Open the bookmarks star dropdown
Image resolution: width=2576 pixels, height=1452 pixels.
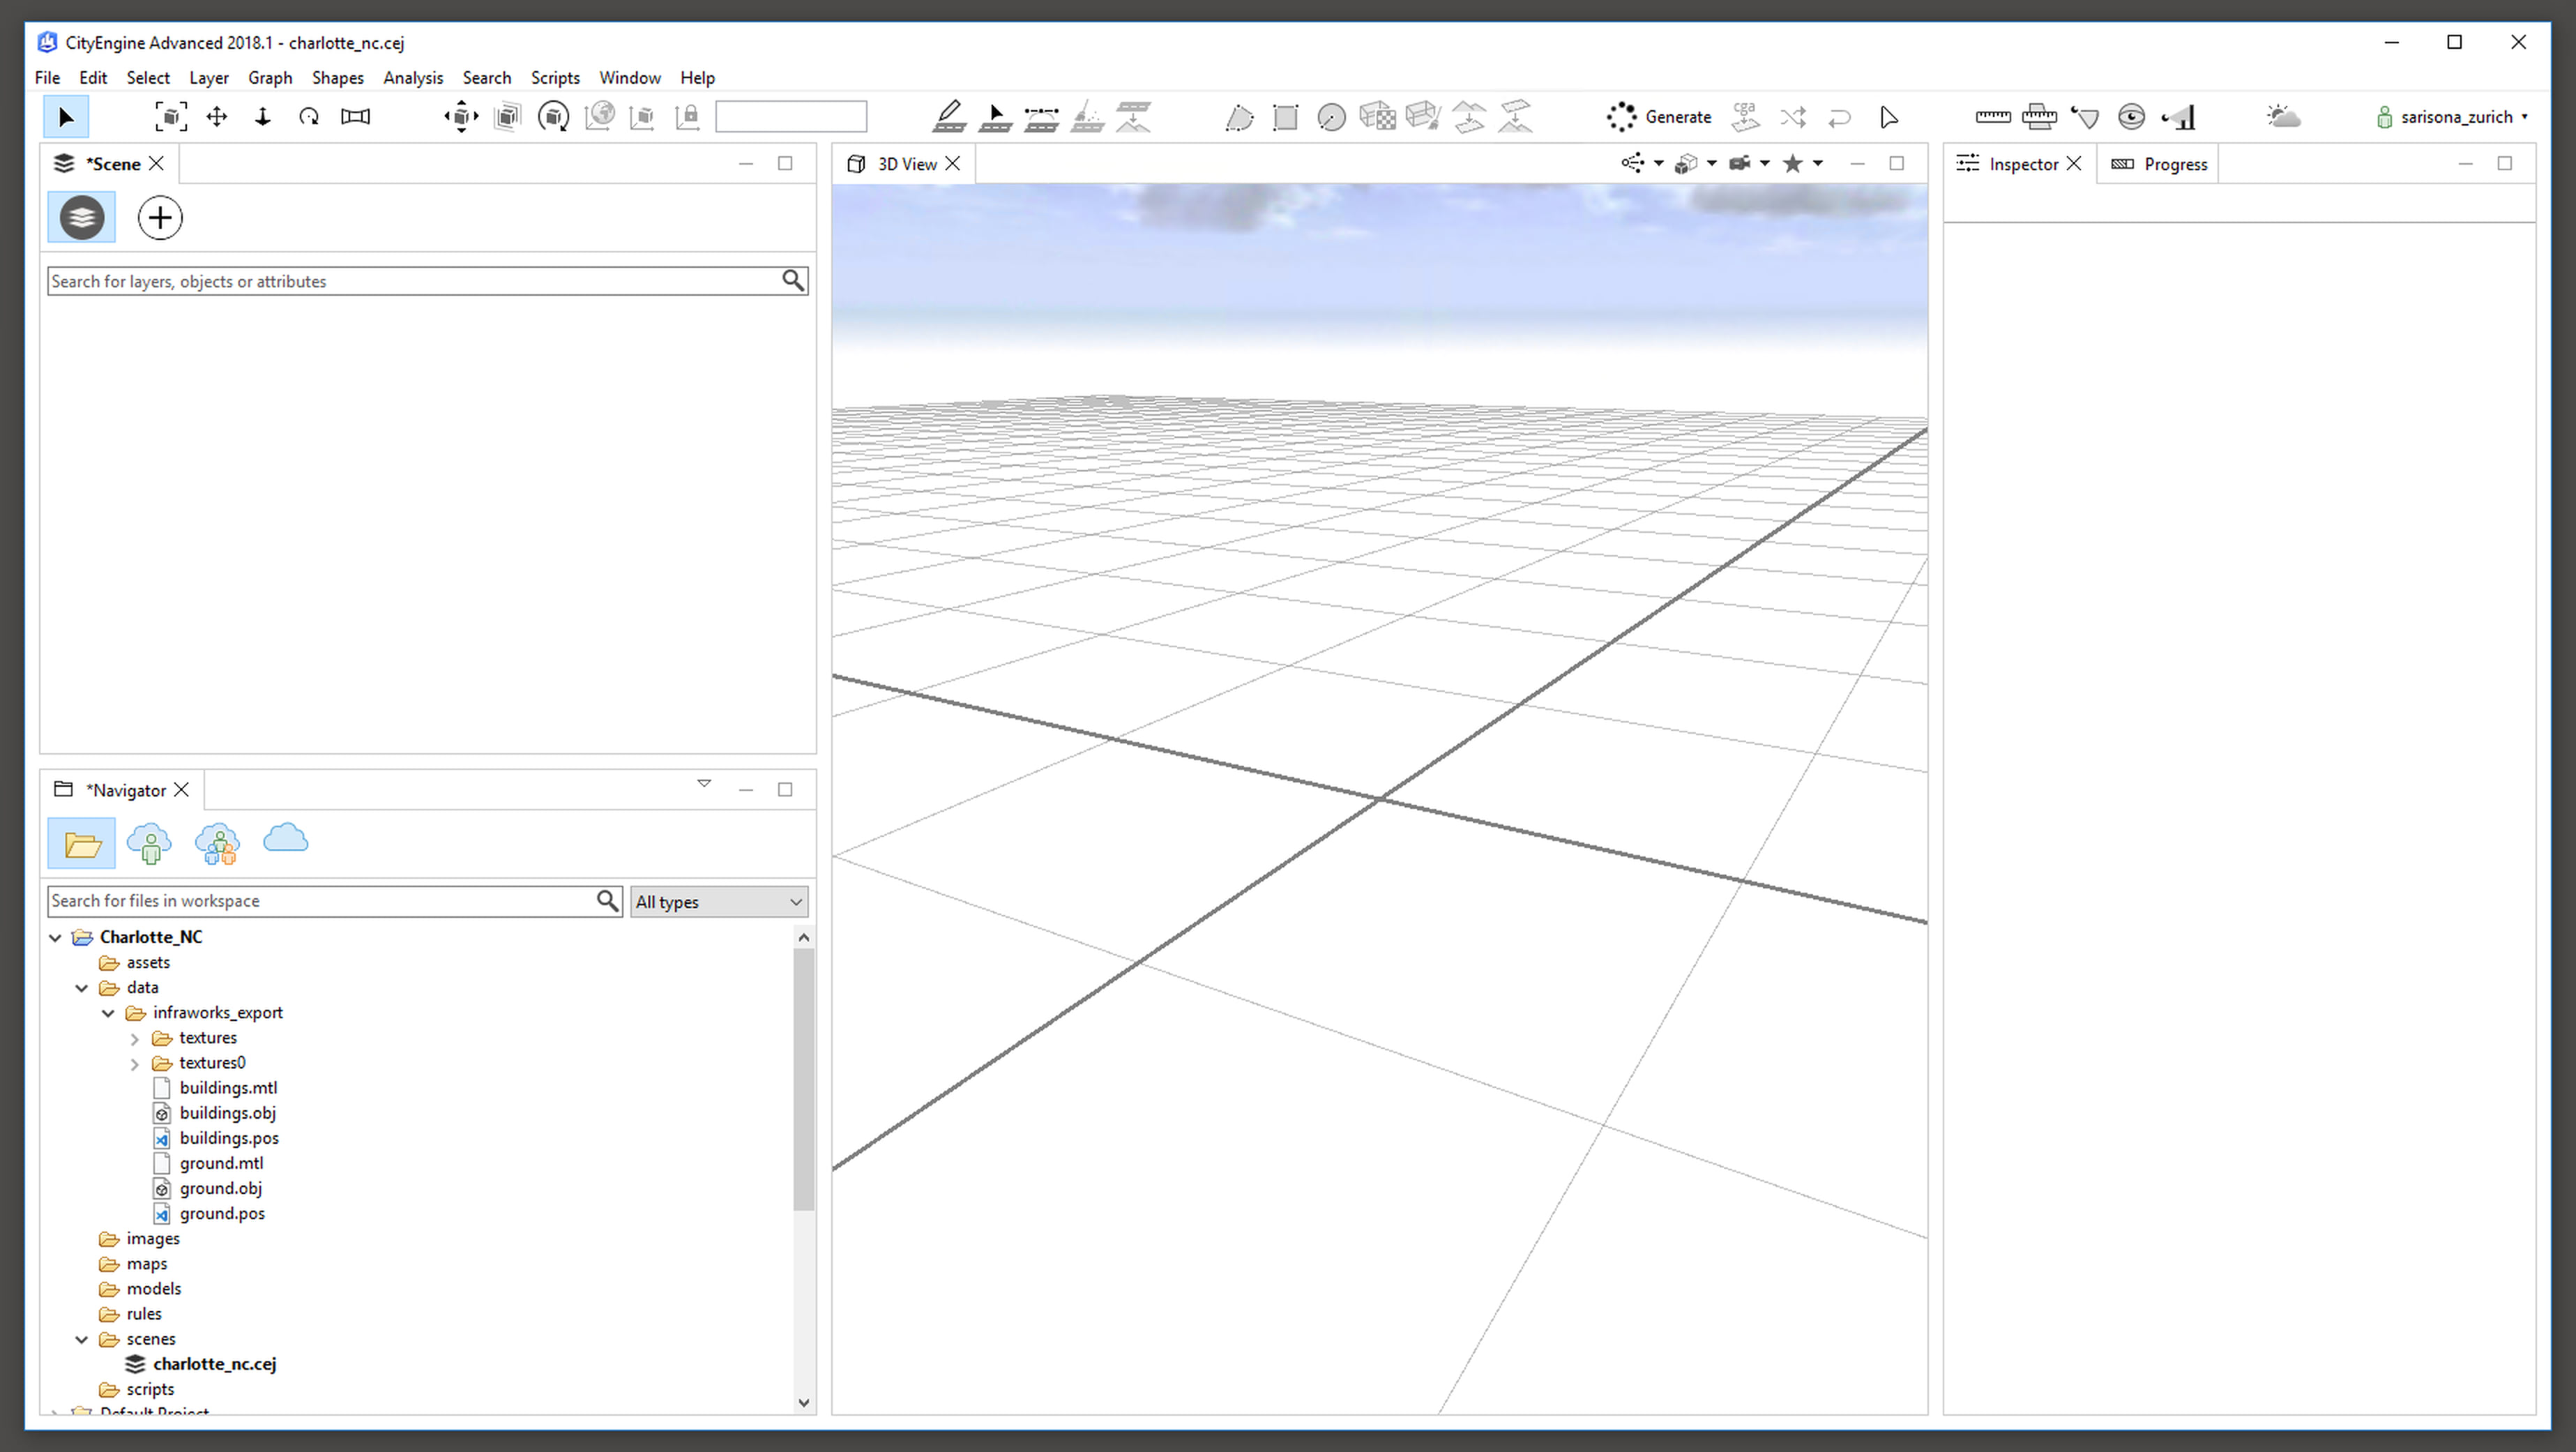1817,164
